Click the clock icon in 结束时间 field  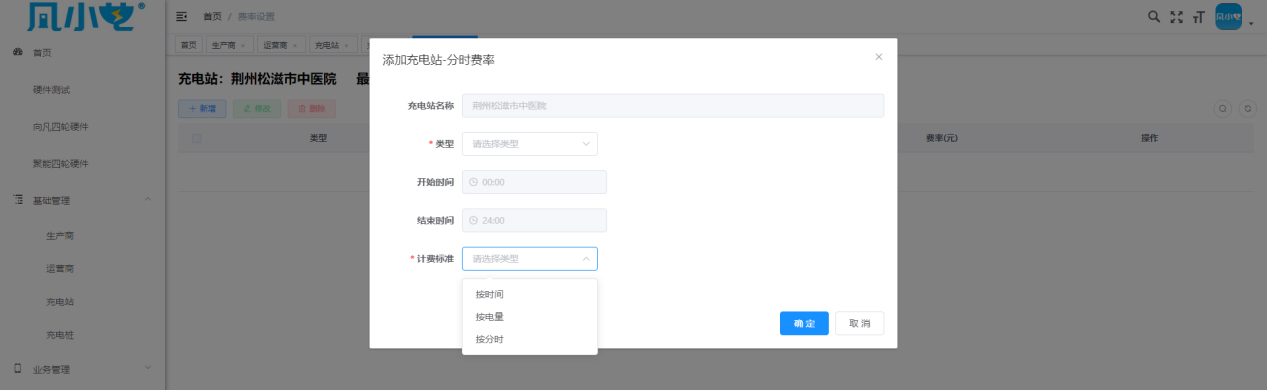(474, 220)
